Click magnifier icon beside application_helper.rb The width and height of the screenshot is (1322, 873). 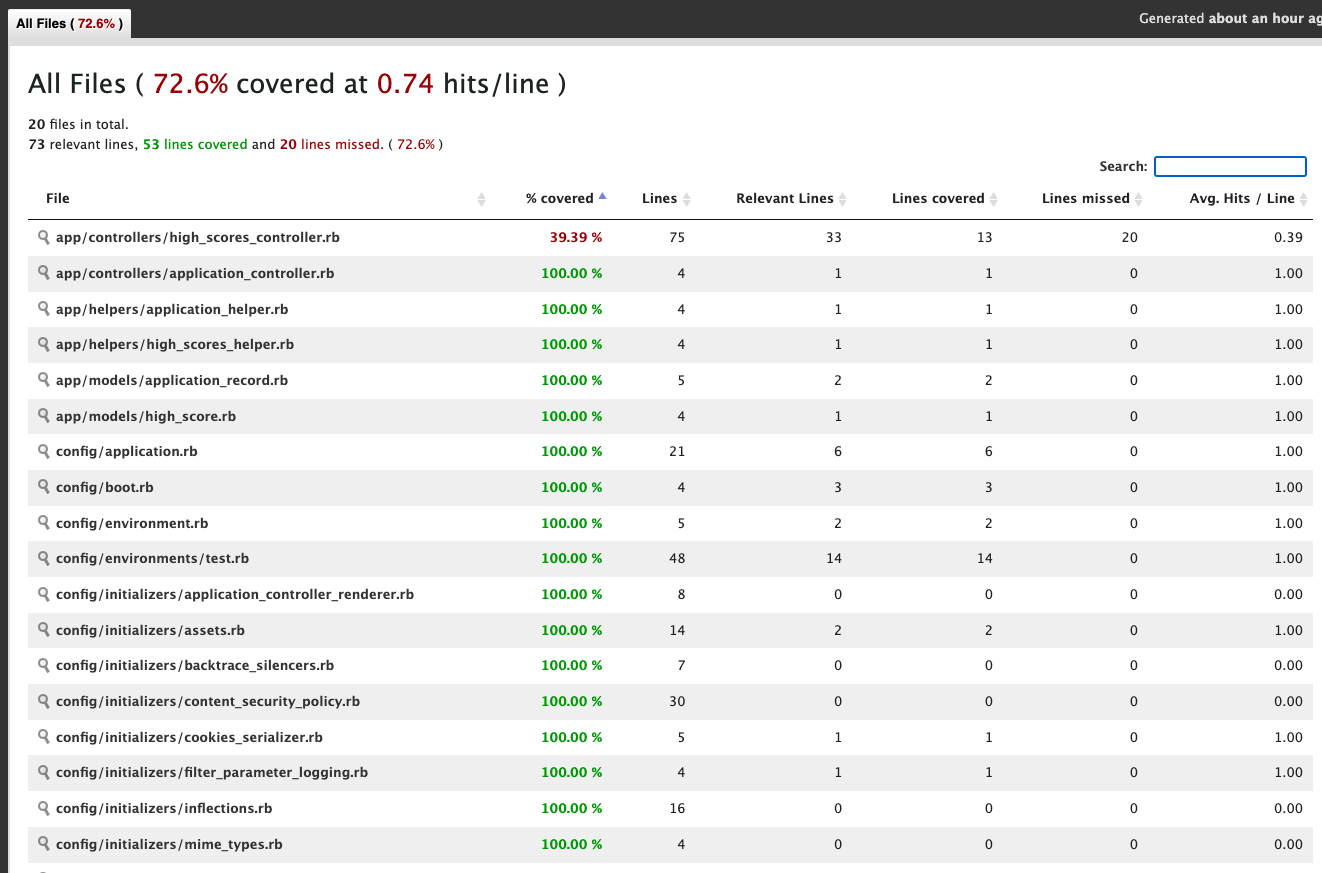[43, 309]
